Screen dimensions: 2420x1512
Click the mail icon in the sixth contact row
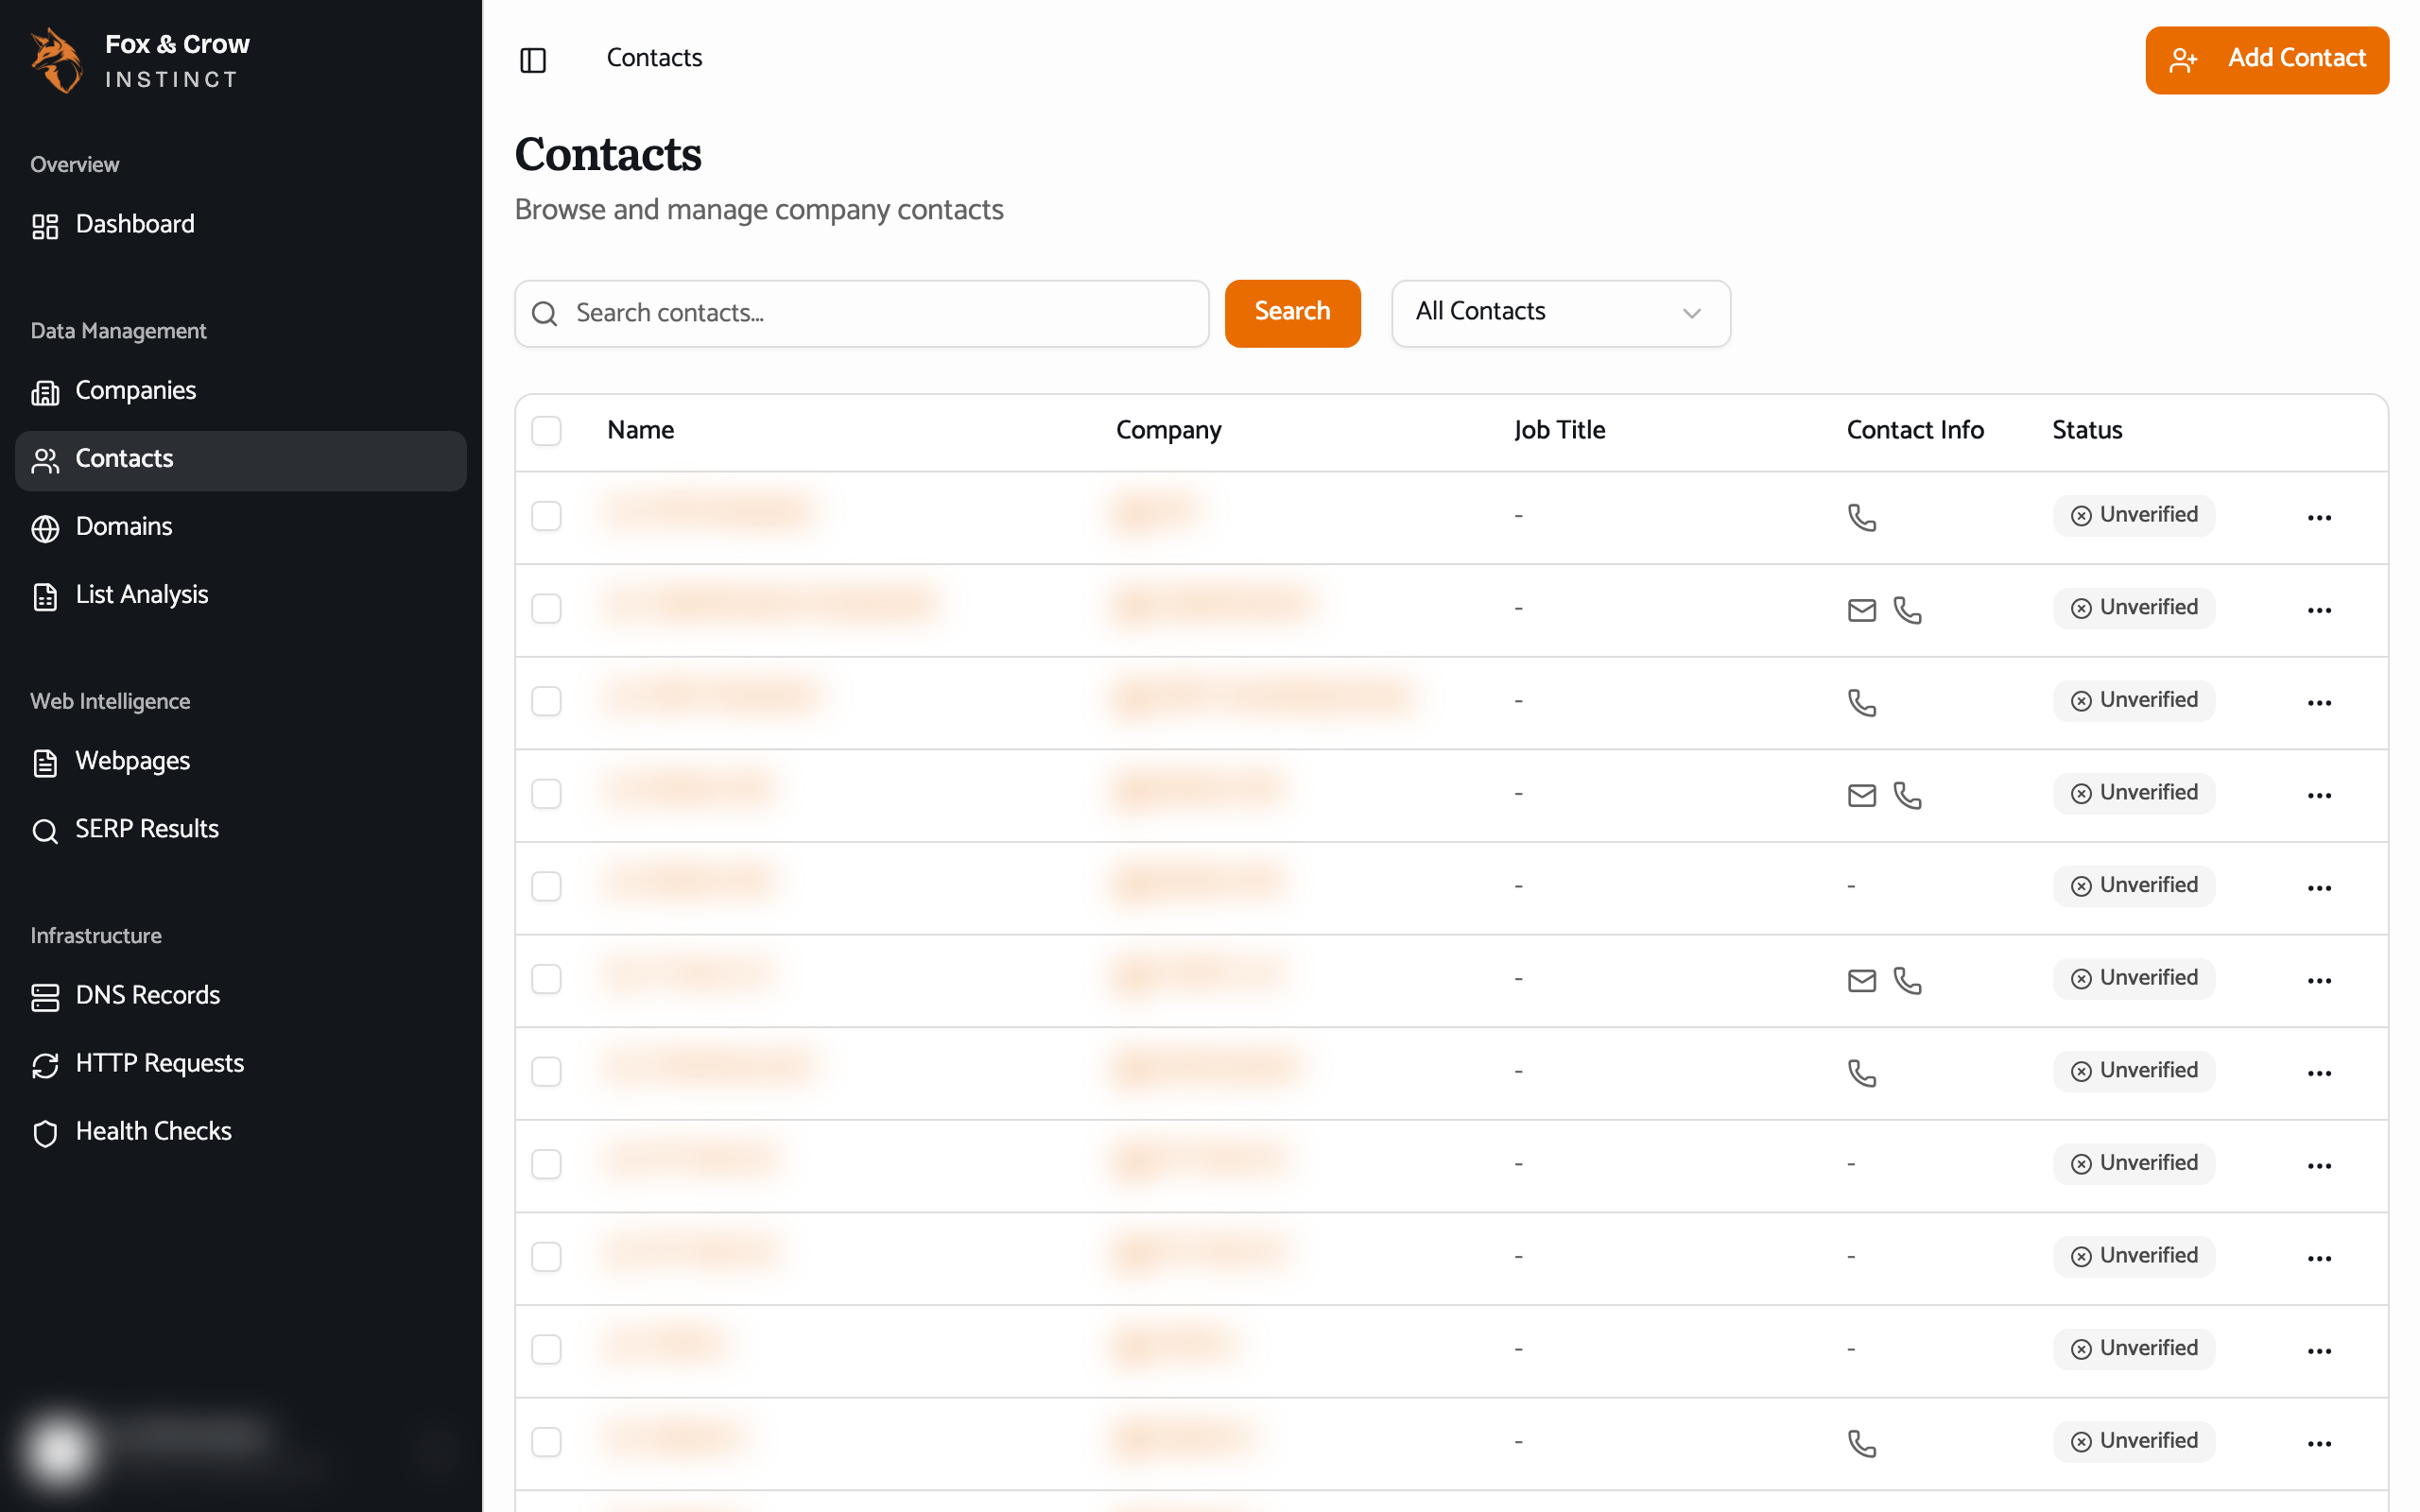pyautogui.click(x=1861, y=980)
